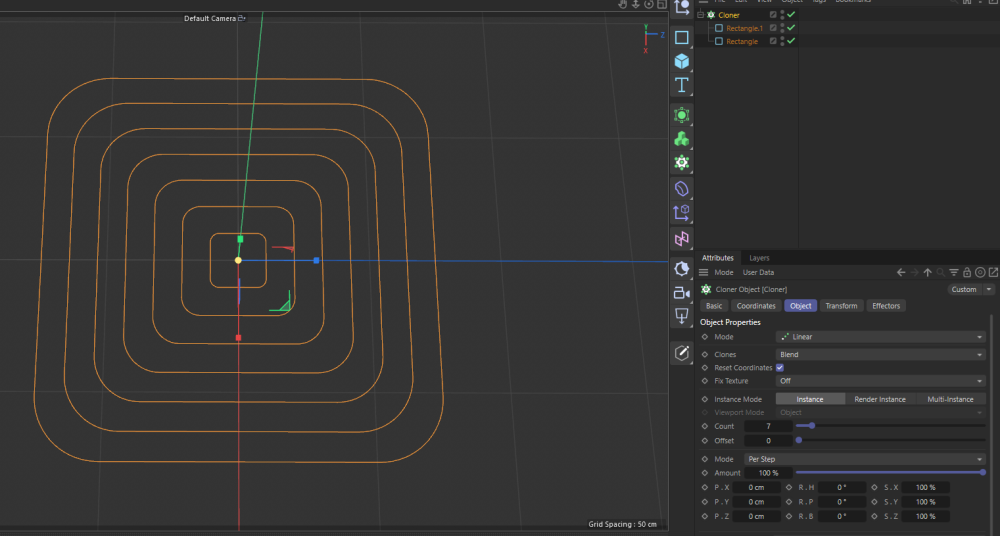
Task: Open the Per Step mode dropdown
Action: [865, 459]
